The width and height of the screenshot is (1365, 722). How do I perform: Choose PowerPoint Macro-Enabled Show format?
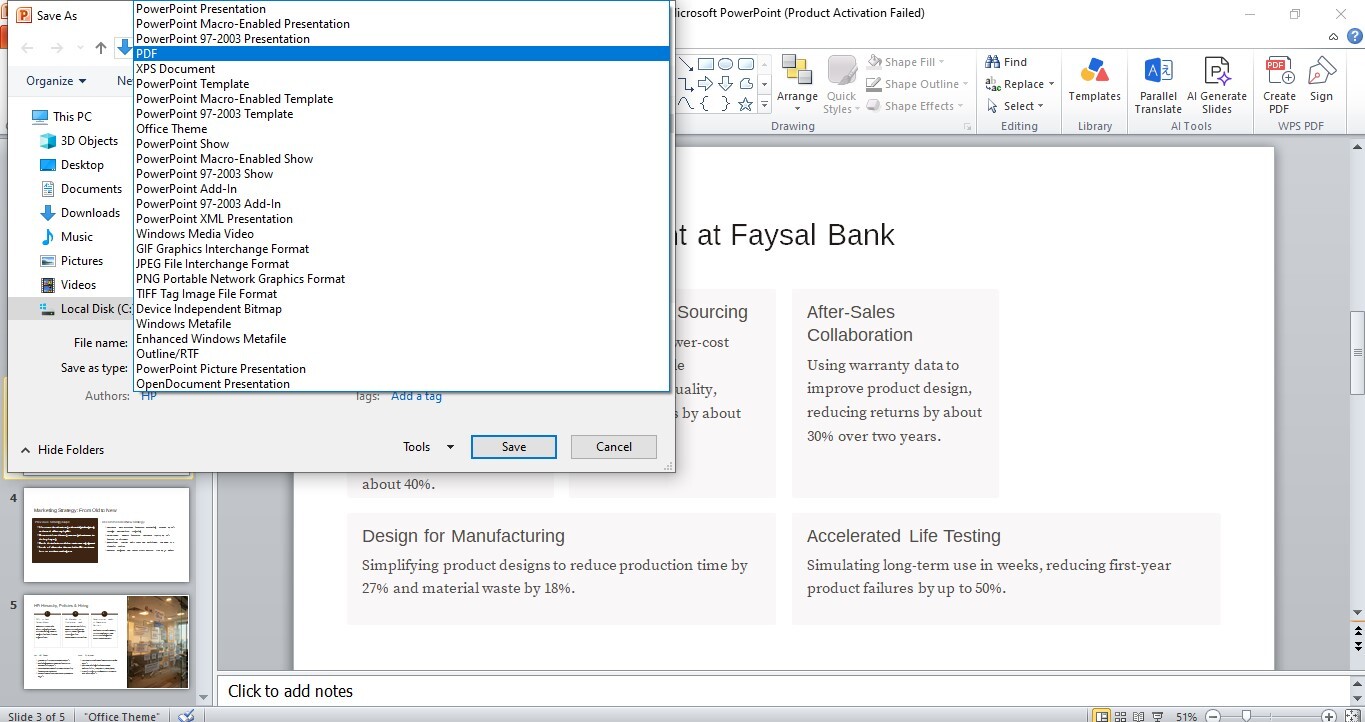point(402,159)
